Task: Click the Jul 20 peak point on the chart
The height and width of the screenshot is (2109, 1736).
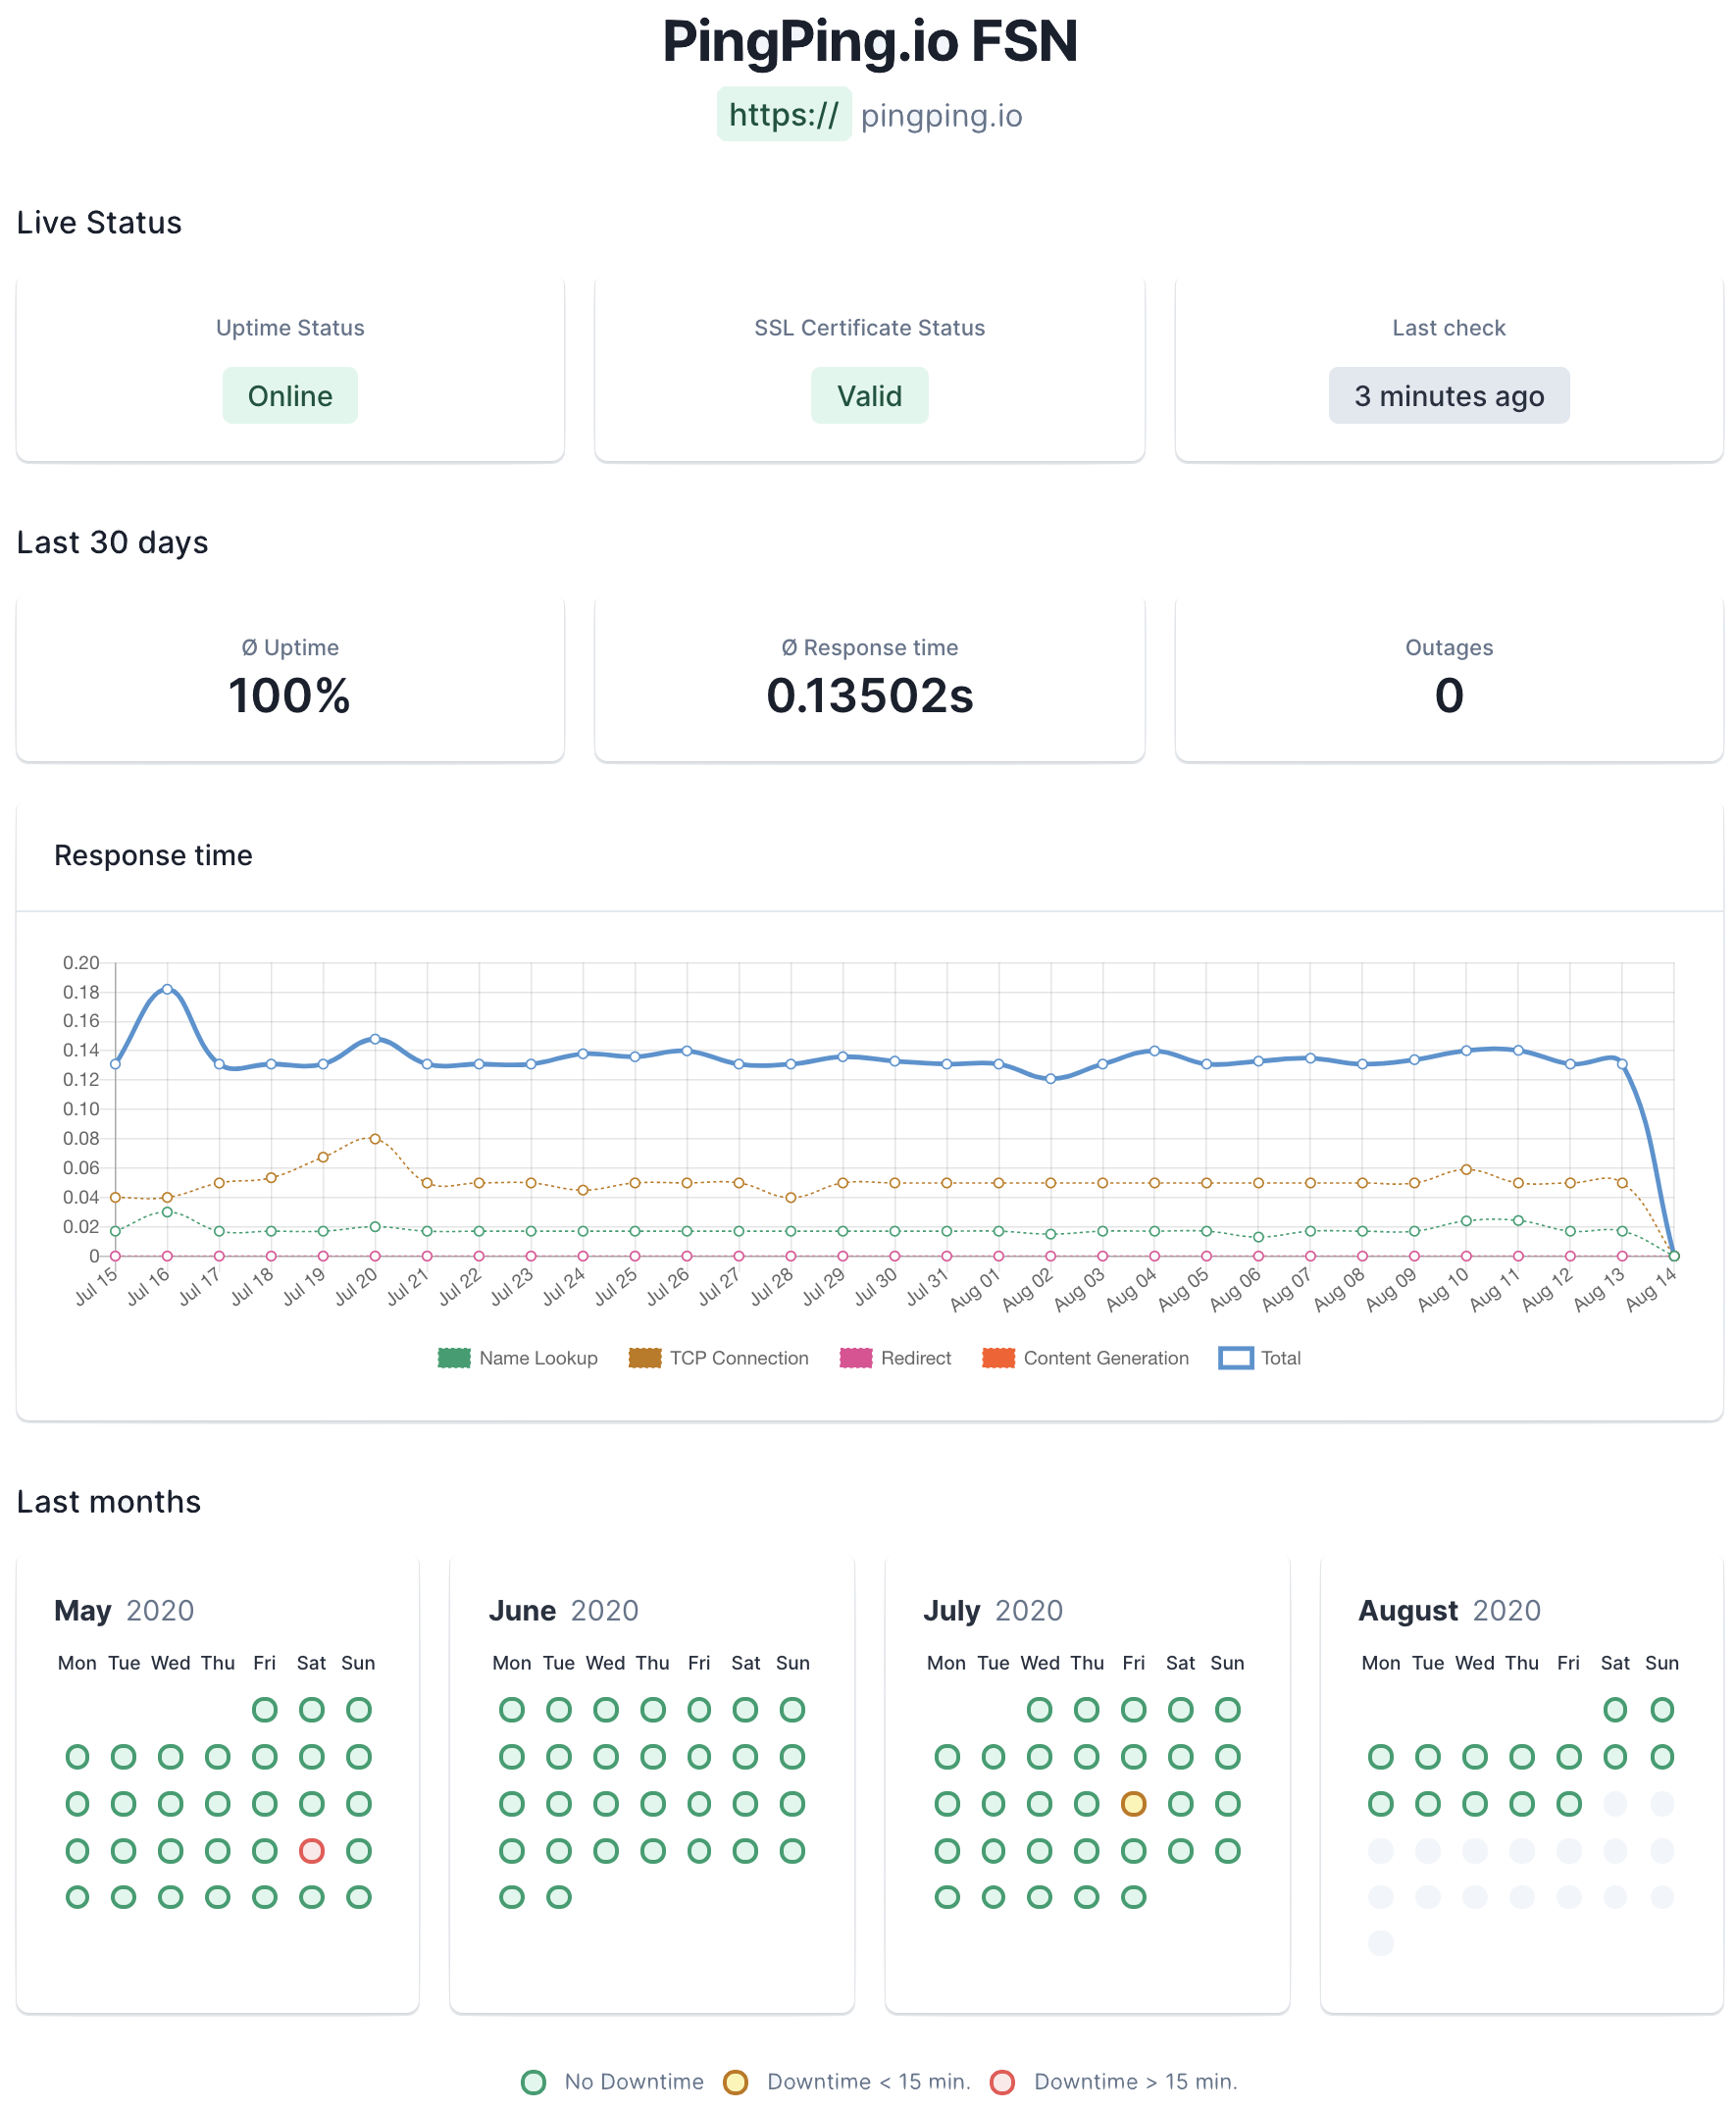Action: [x=375, y=1038]
